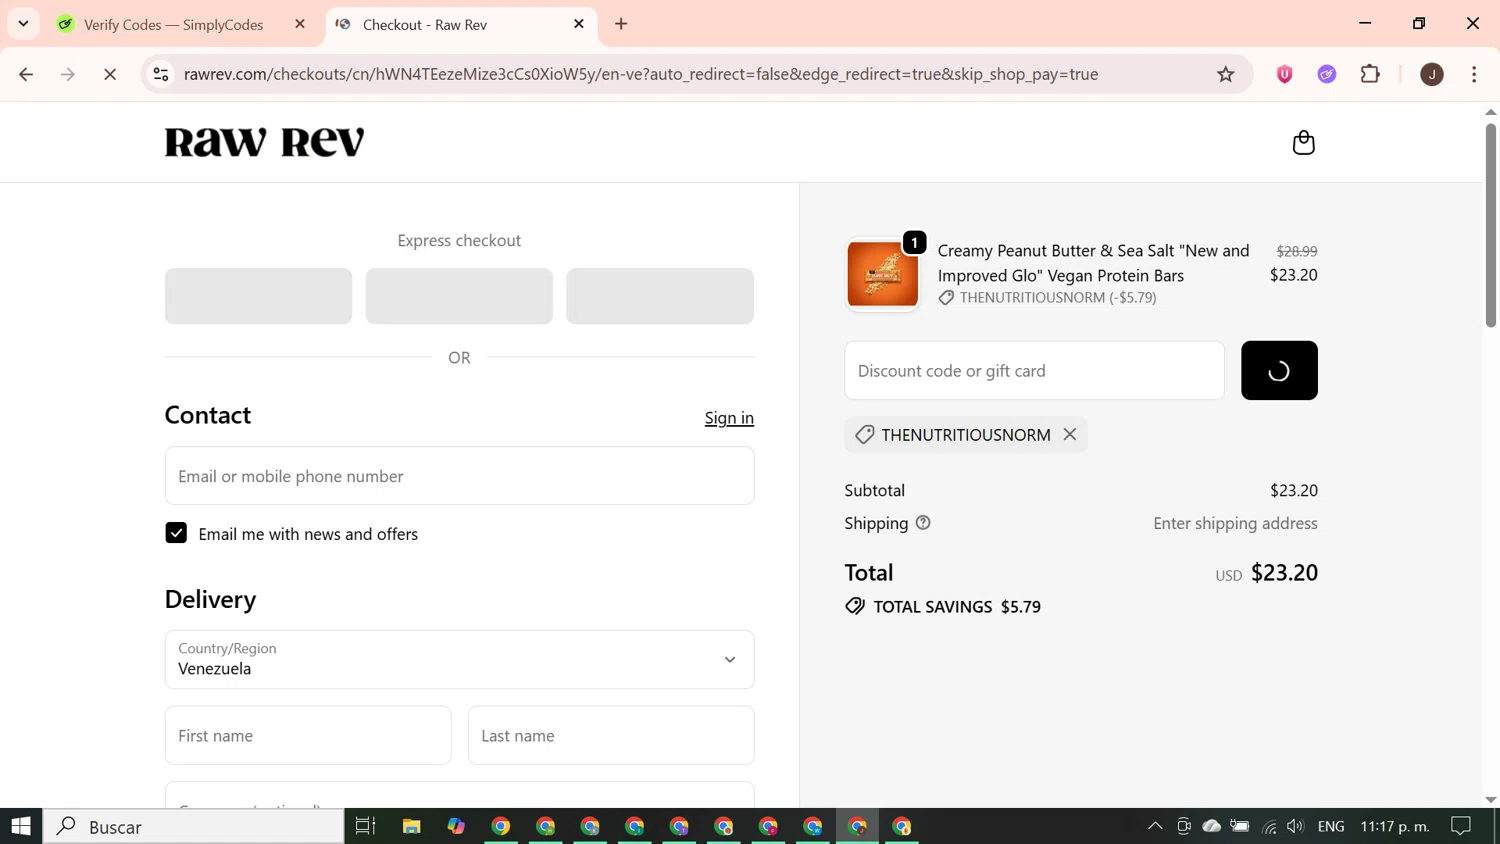Click the discount apply button with spinner
Image resolution: width=1500 pixels, height=844 pixels.
1279,370
